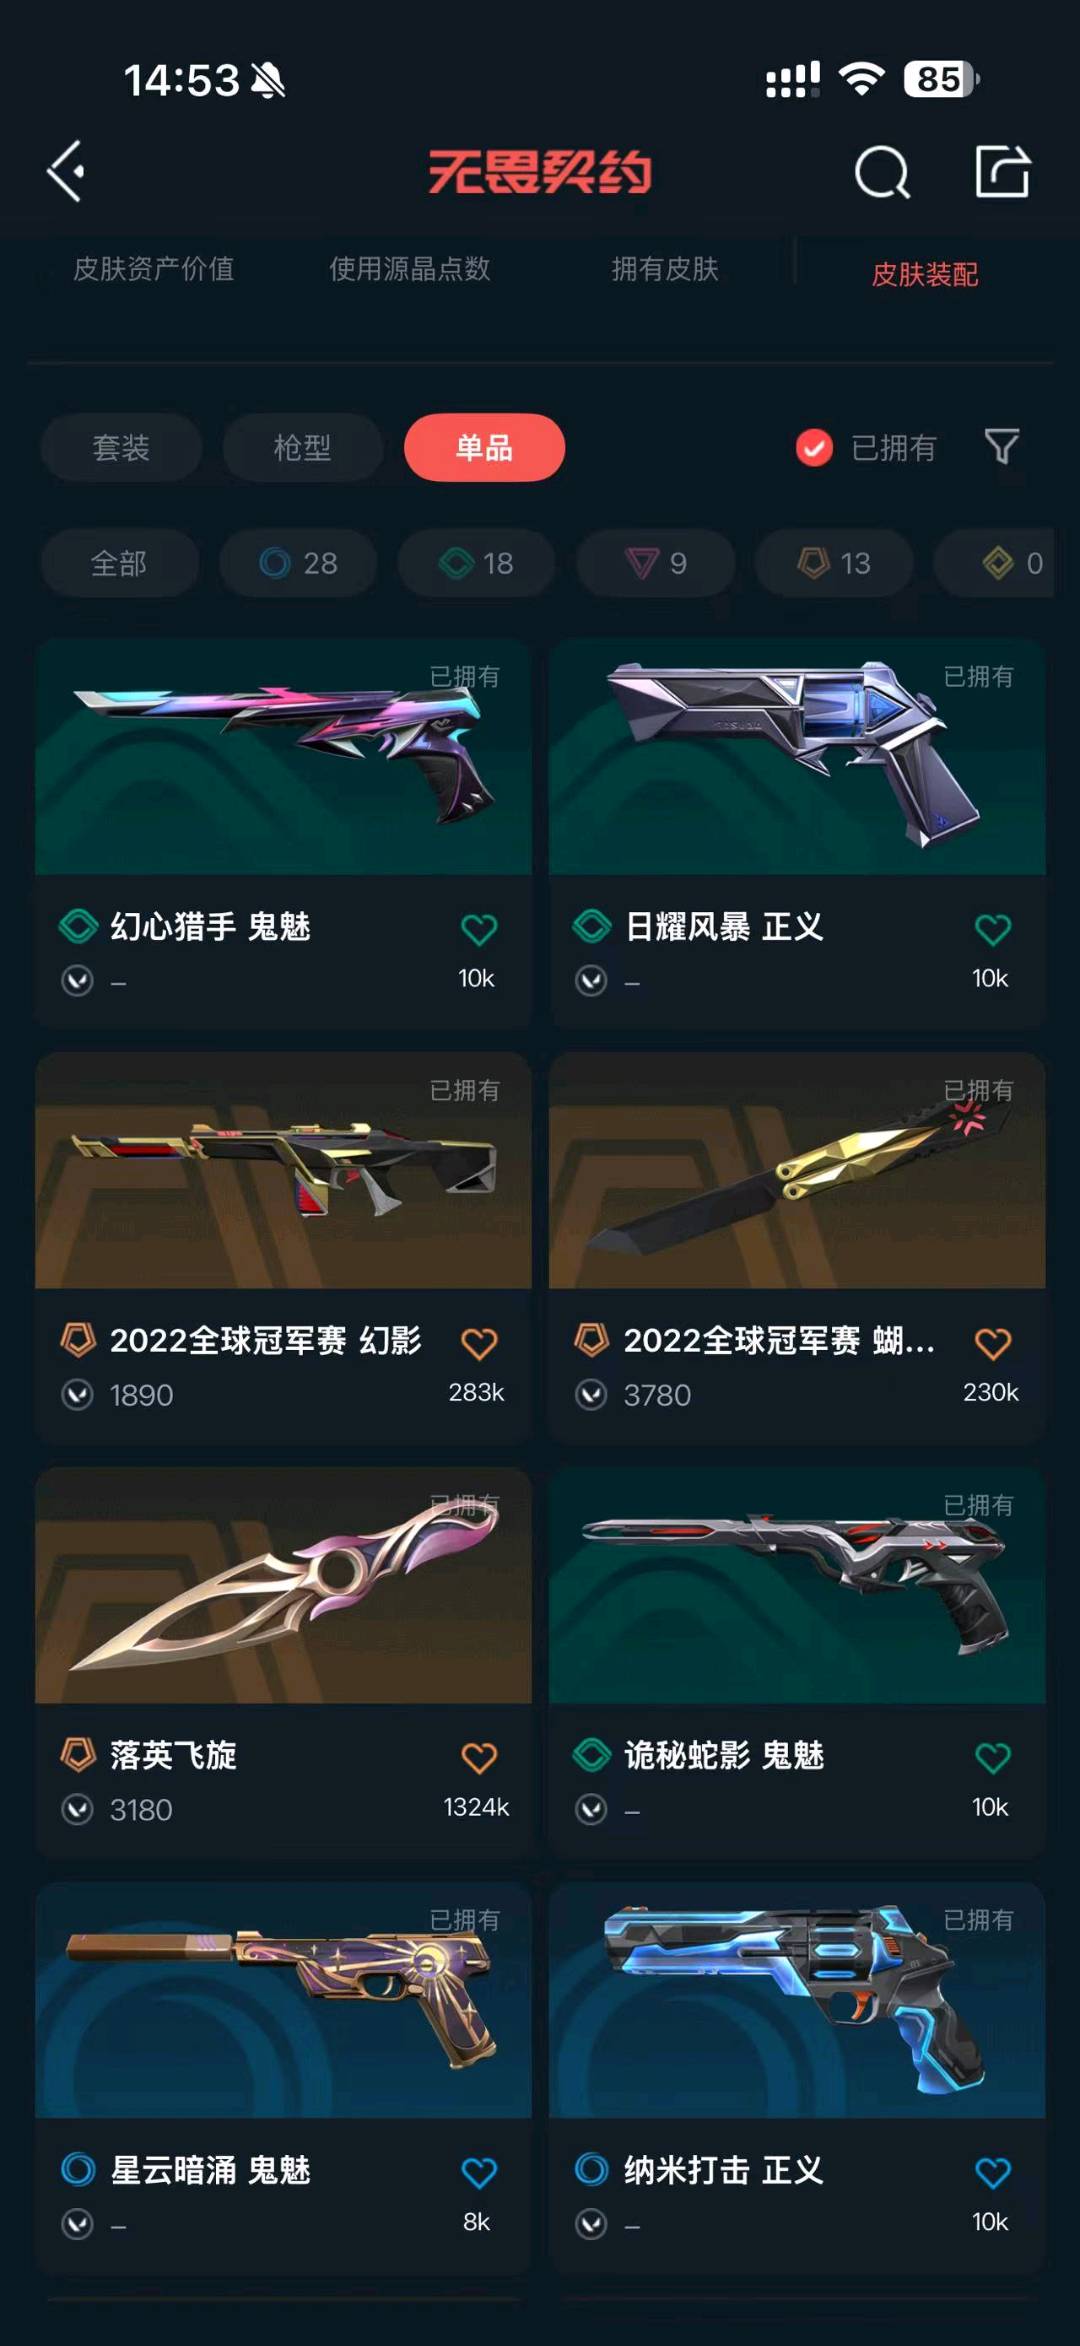The height and width of the screenshot is (2346, 1080).
Task: Tap heart on 2022全球冠军赛 幻影
Action: (x=479, y=1343)
